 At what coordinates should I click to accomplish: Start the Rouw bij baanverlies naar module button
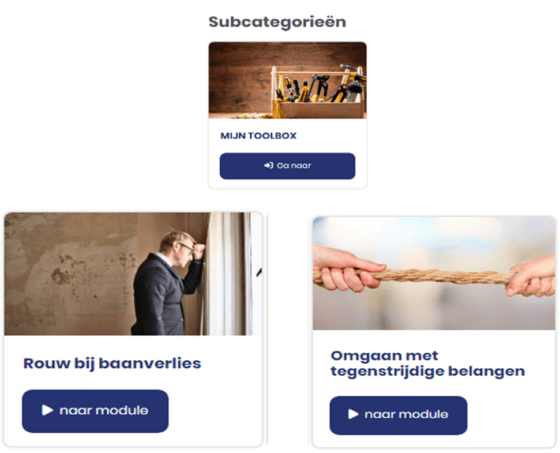[x=95, y=411]
